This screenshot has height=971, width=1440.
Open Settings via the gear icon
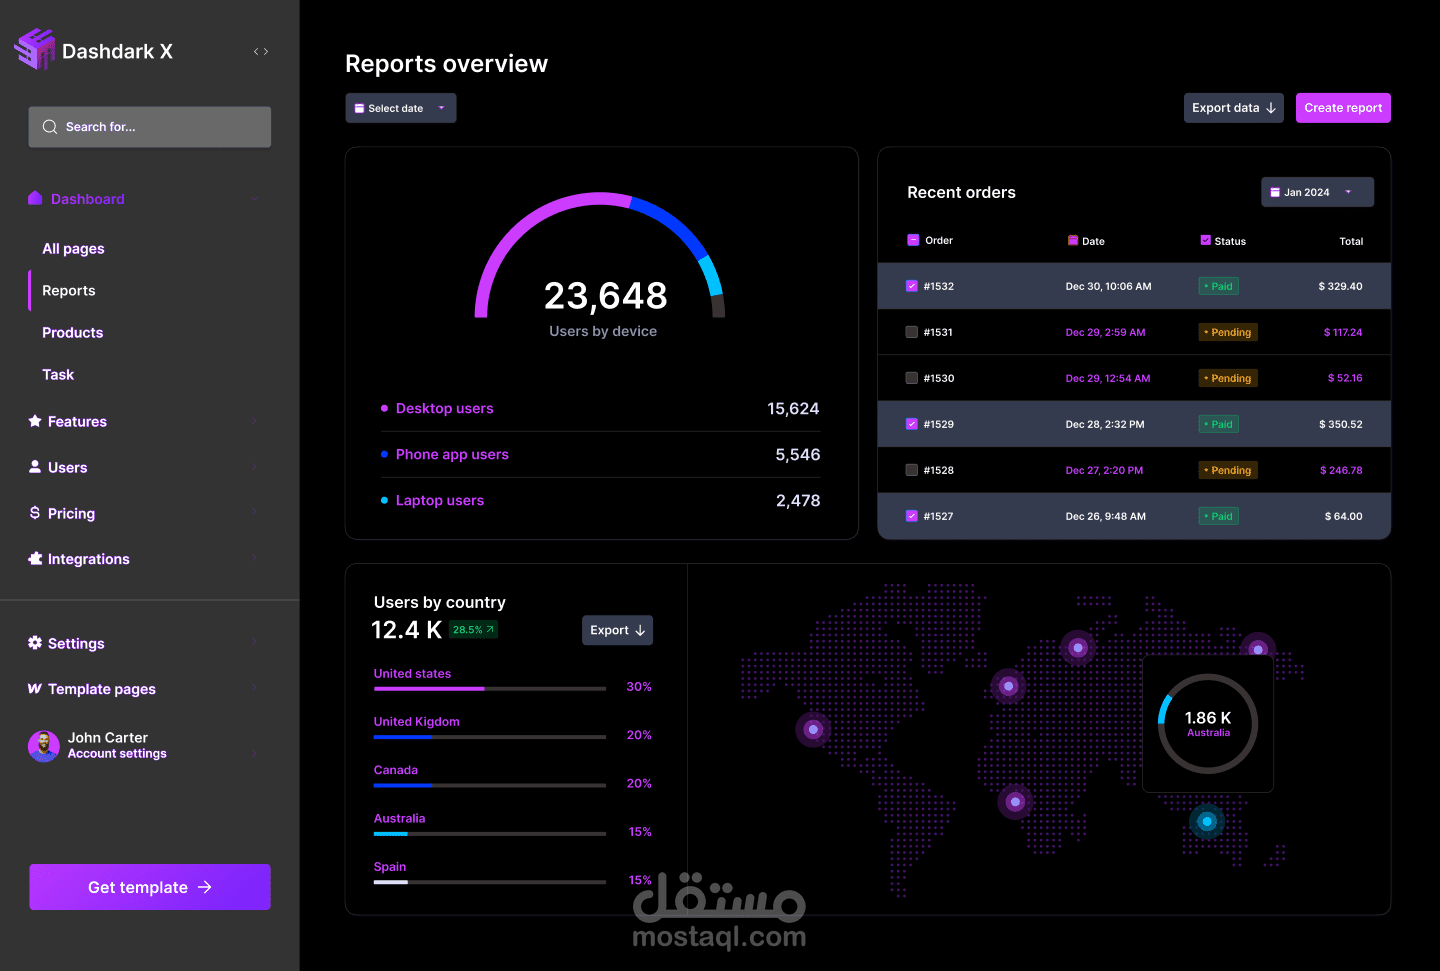tap(35, 643)
